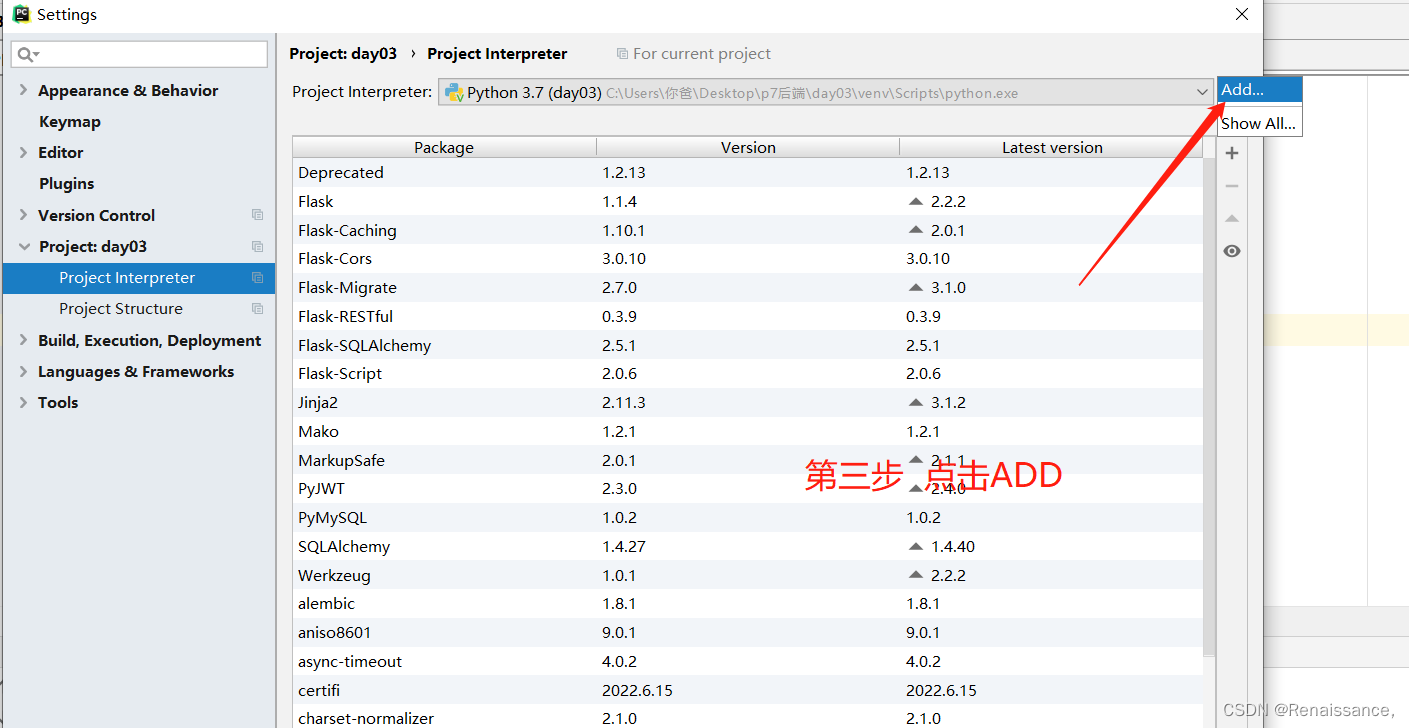Open the Plugins settings page
The image size is (1409, 728).
click(x=67, y=183)
